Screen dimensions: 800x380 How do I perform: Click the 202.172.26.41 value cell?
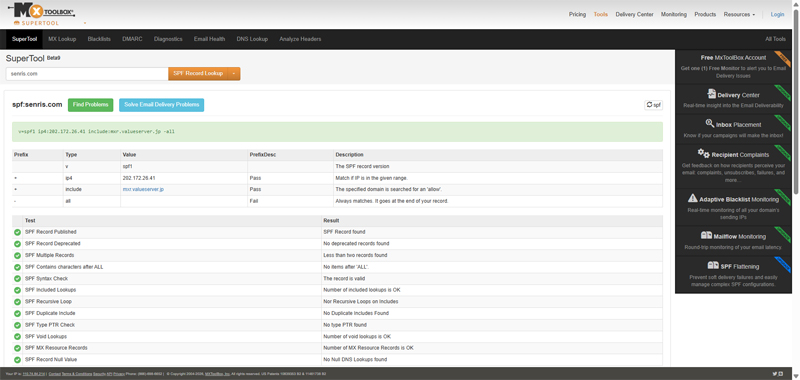click(184, 178)
